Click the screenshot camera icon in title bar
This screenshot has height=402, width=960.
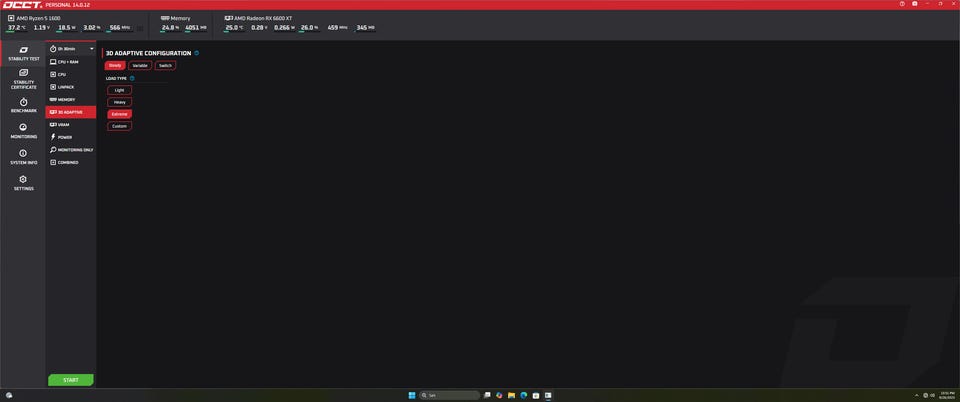tap(915, 4)
